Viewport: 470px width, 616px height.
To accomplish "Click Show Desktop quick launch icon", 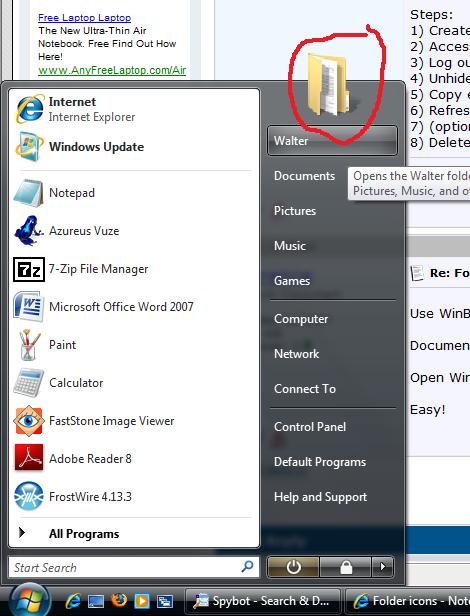I will [96, 601].
